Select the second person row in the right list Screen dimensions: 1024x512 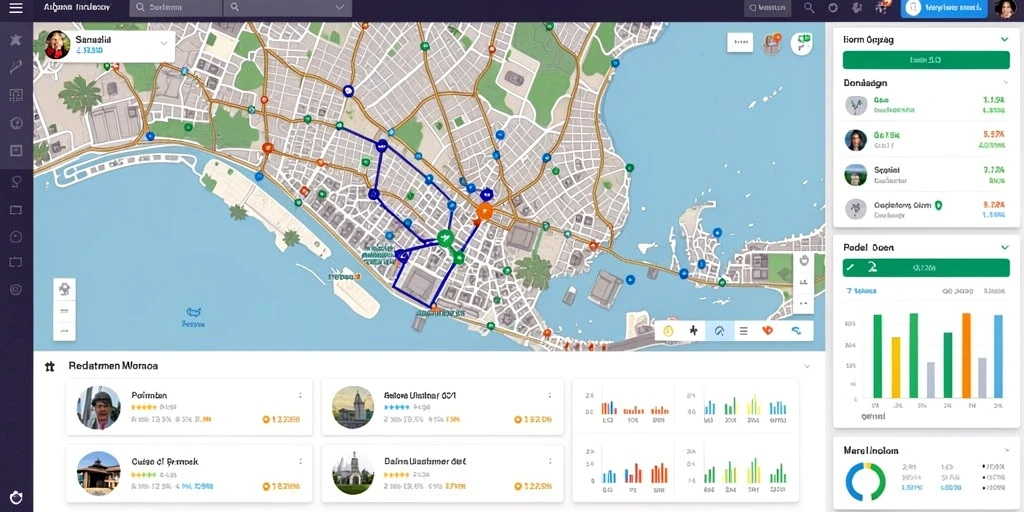[x=926, y=140]
